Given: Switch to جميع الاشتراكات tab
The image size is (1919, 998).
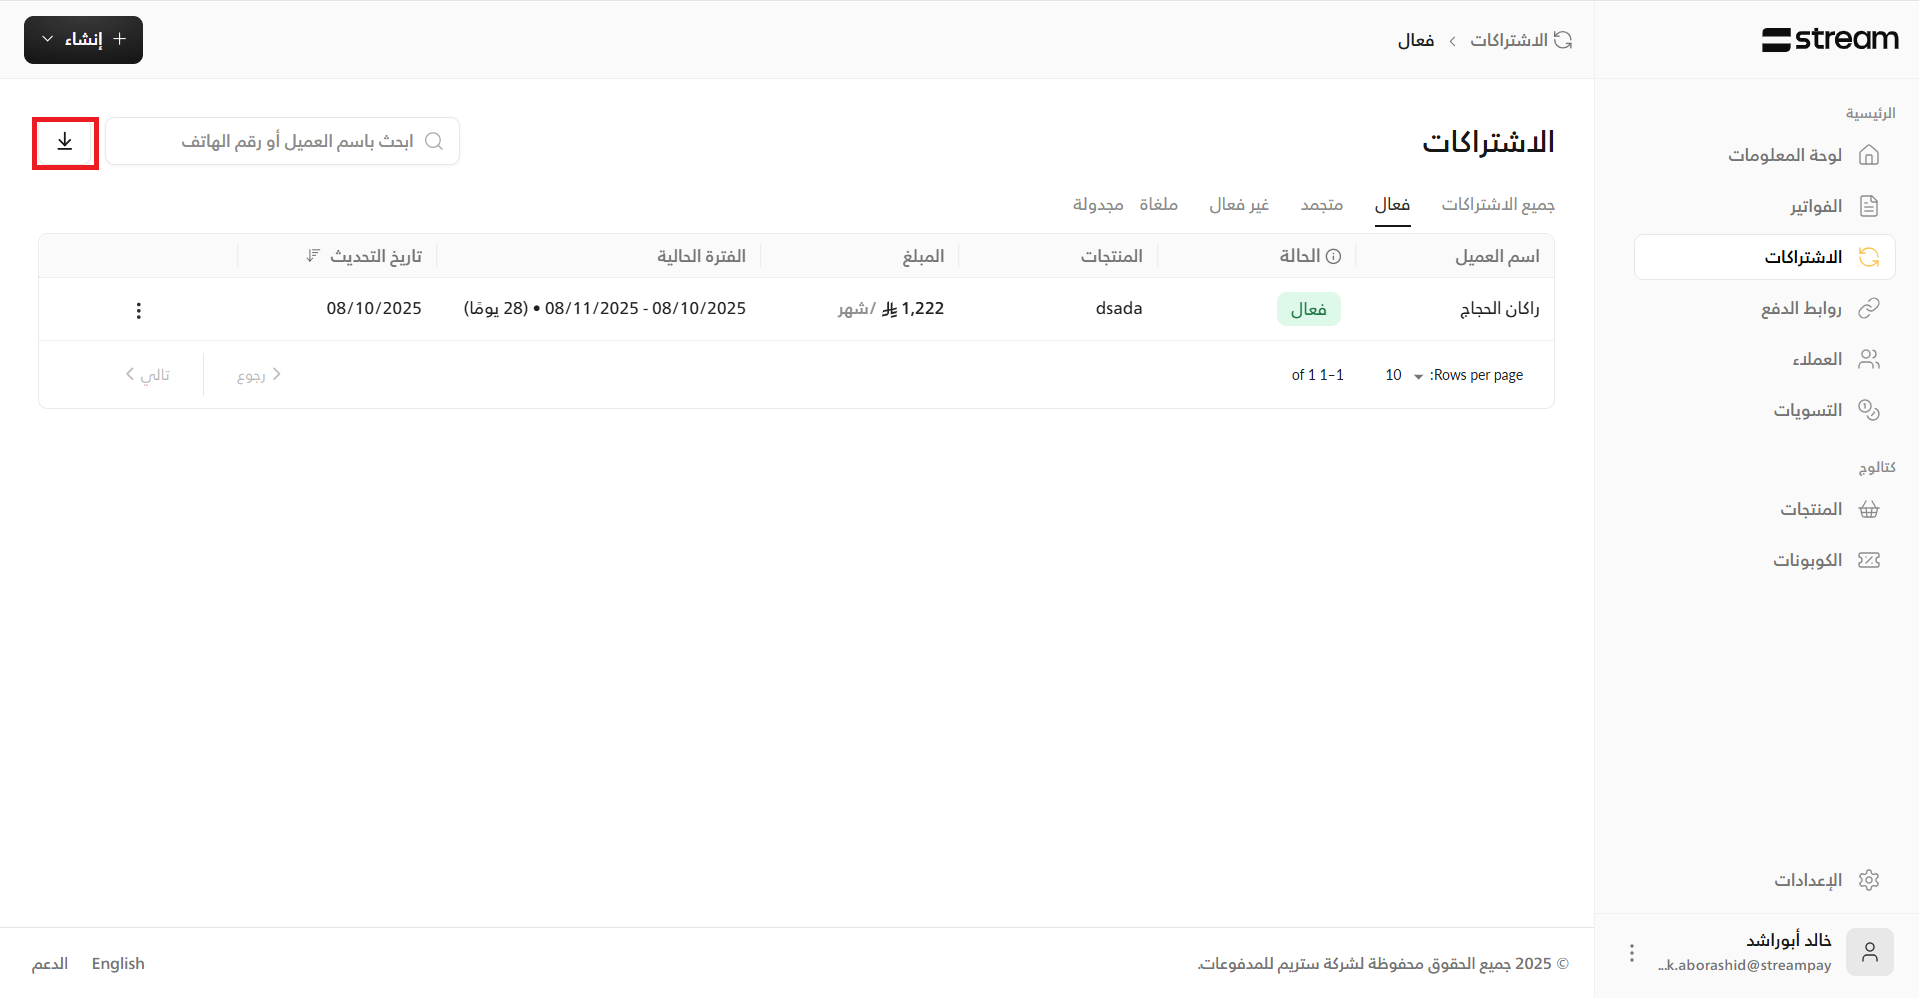Looking at the screenshot, I should point(1497,205).
